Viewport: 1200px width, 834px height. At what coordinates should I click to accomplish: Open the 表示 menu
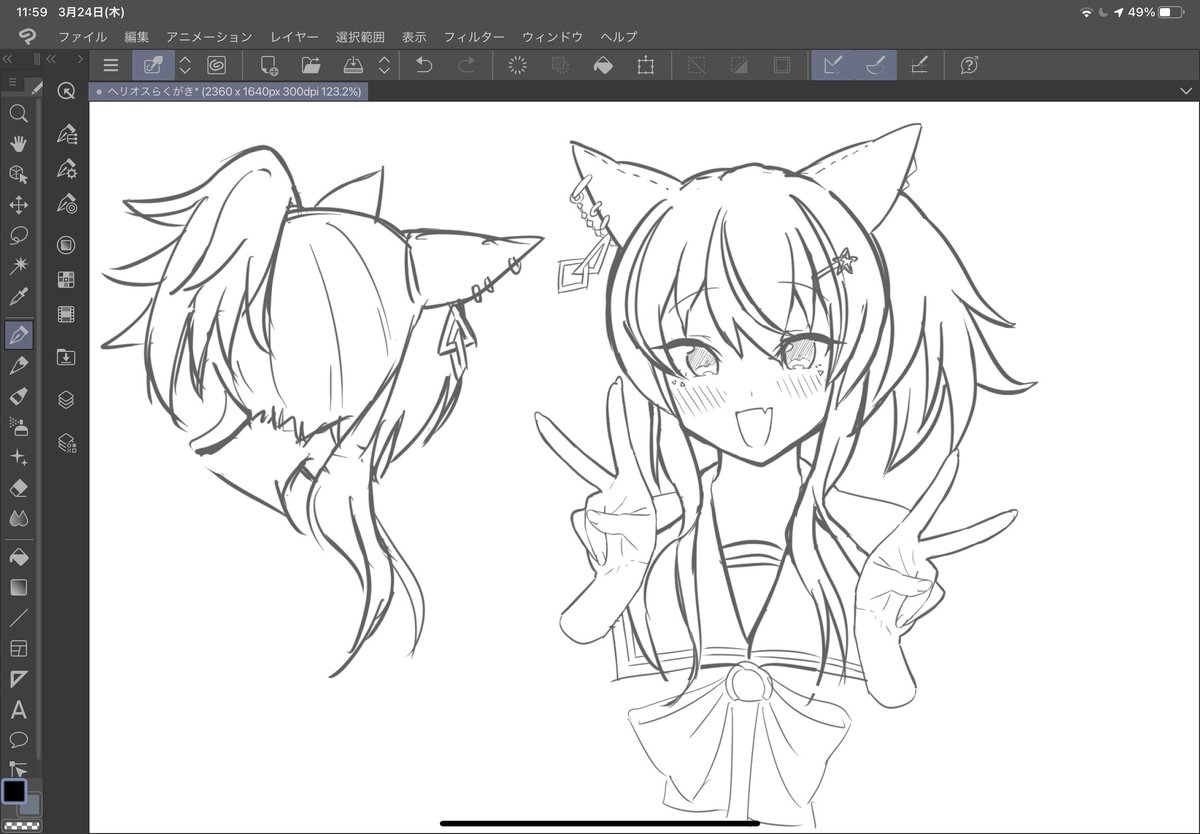tap(414, 37)
